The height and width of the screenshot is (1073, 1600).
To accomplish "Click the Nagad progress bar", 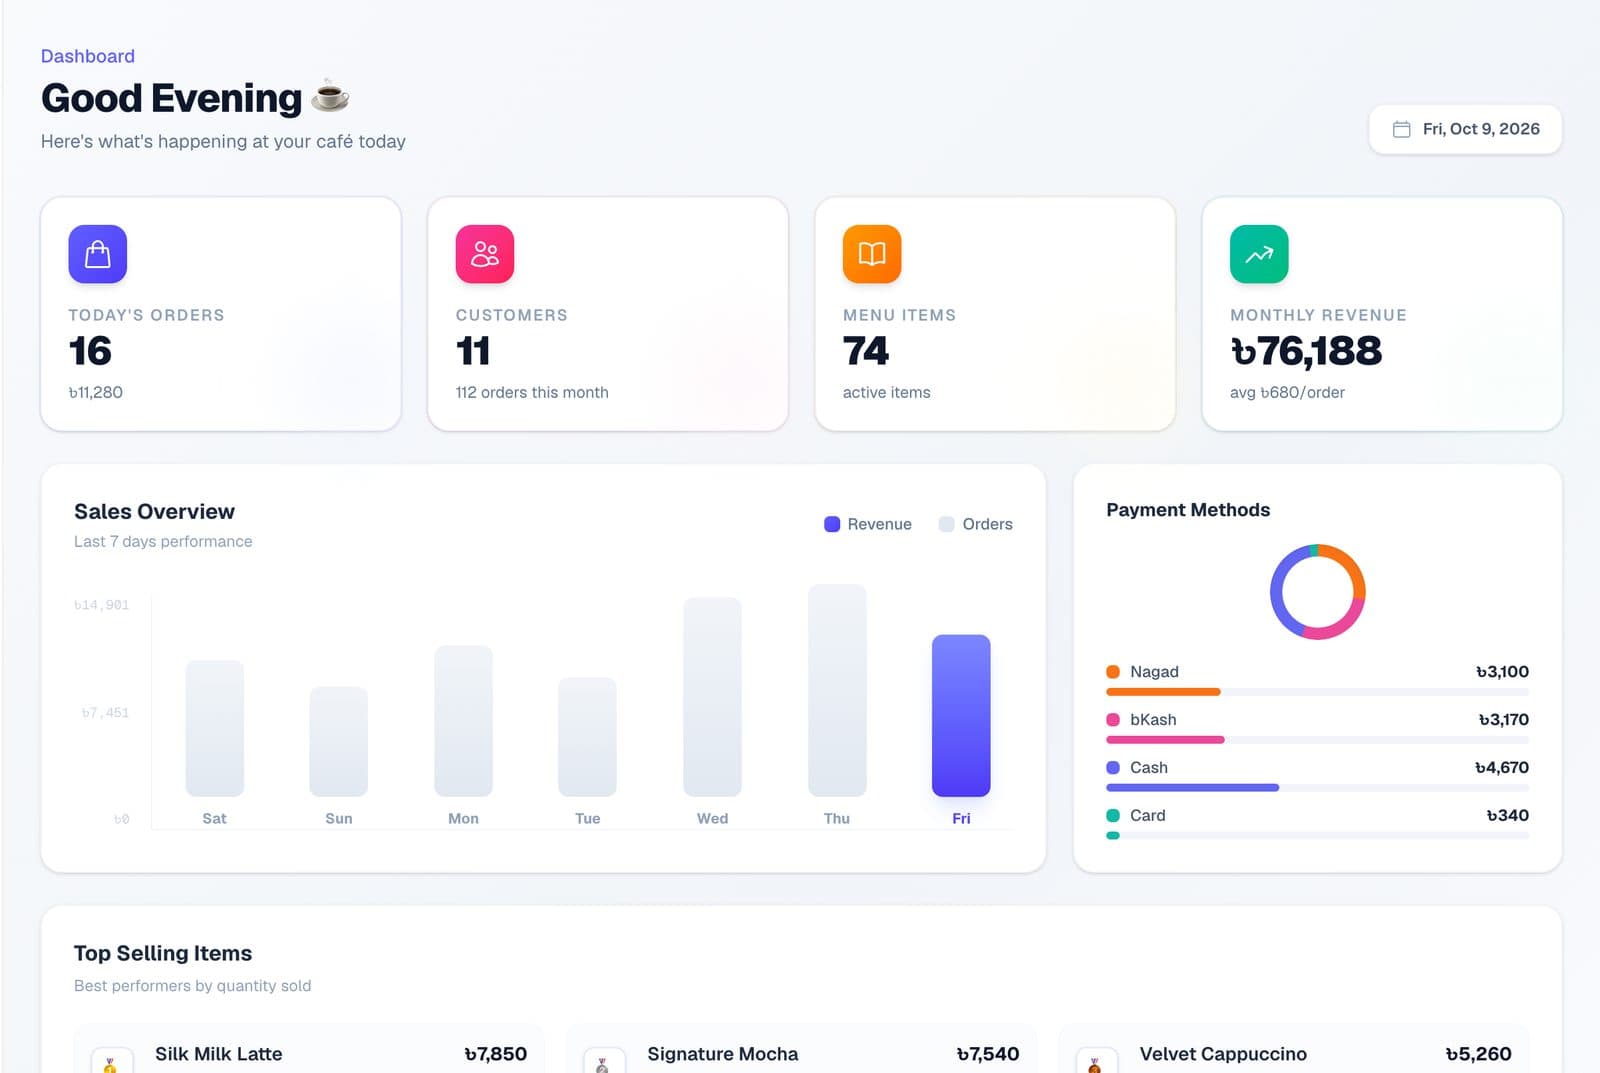I will (x=1317, y=692).
